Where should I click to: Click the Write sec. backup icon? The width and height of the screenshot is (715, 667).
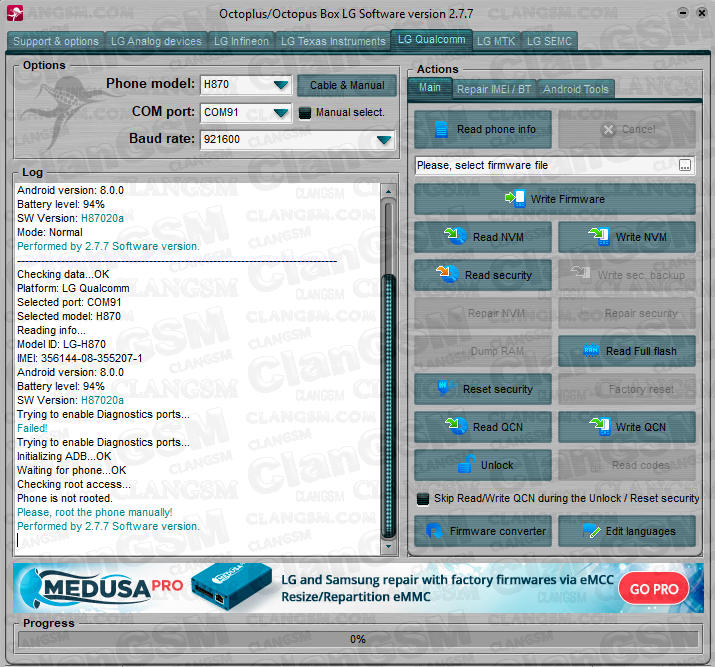[x=581, y=273]
